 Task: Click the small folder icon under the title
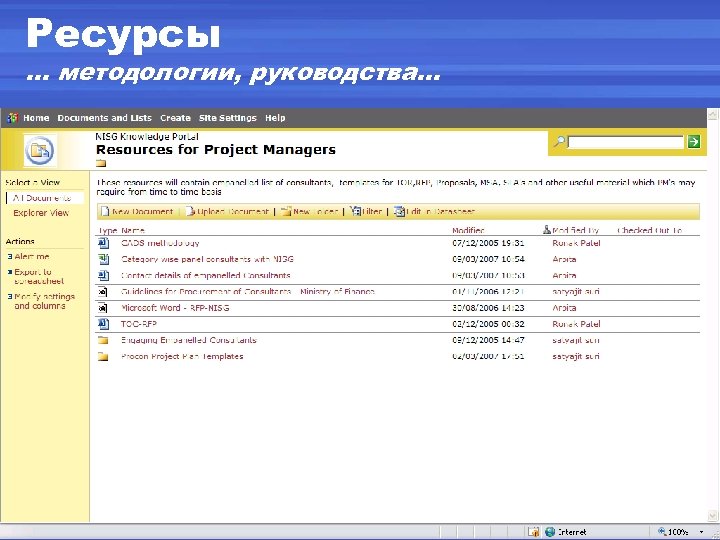coord(101,163)
